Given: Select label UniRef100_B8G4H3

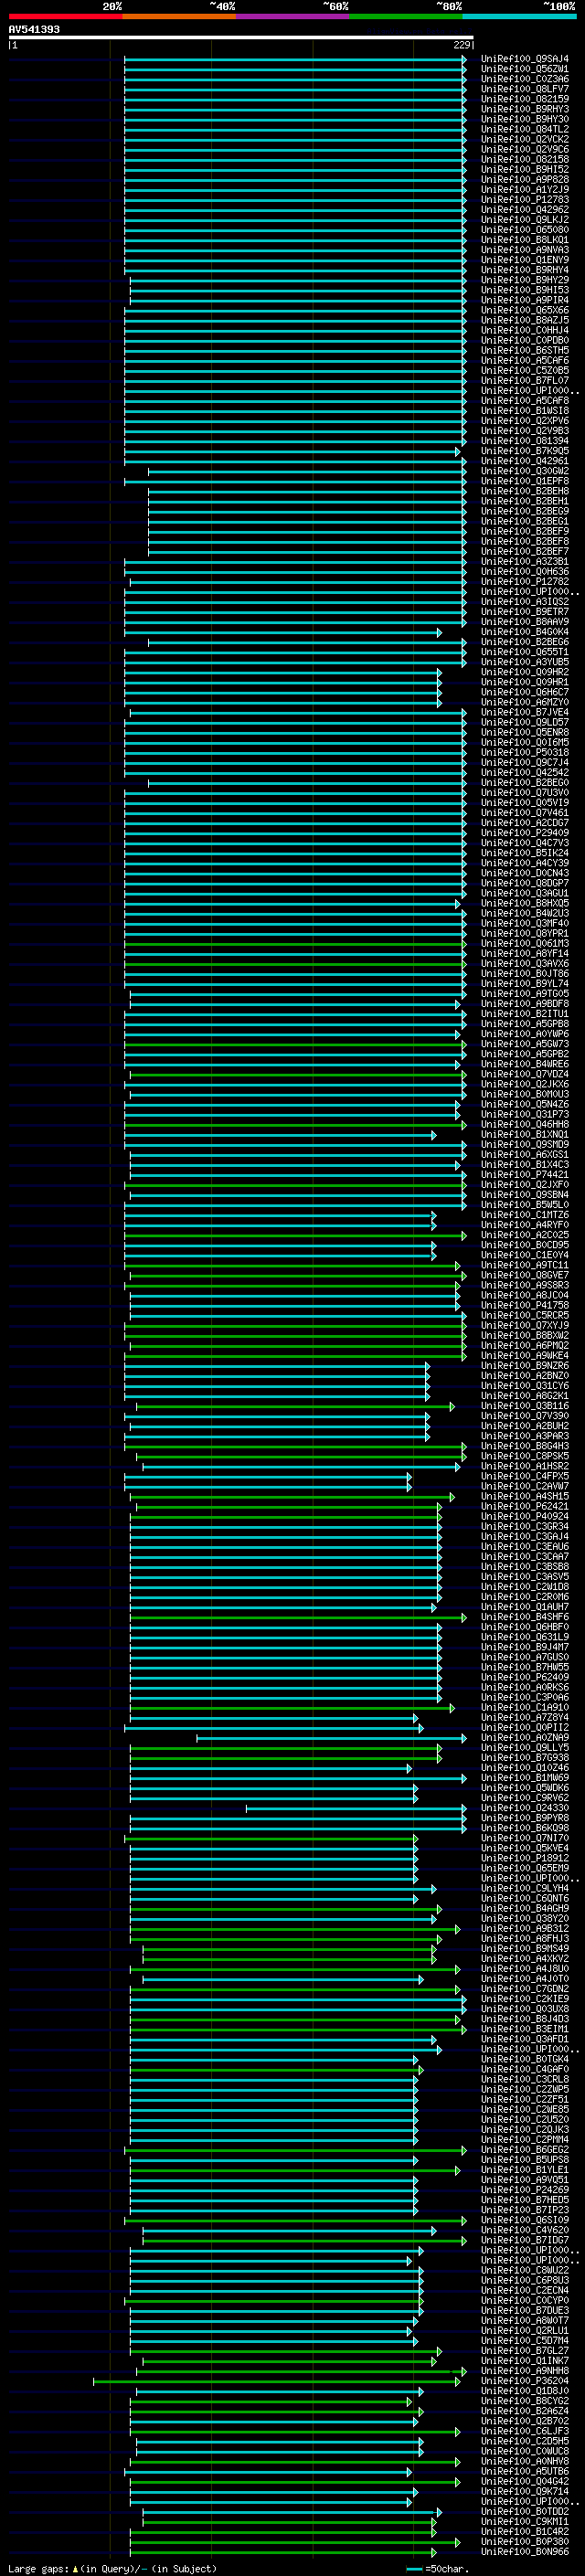Looking at the screenshot, I should tap(524, 1446).
